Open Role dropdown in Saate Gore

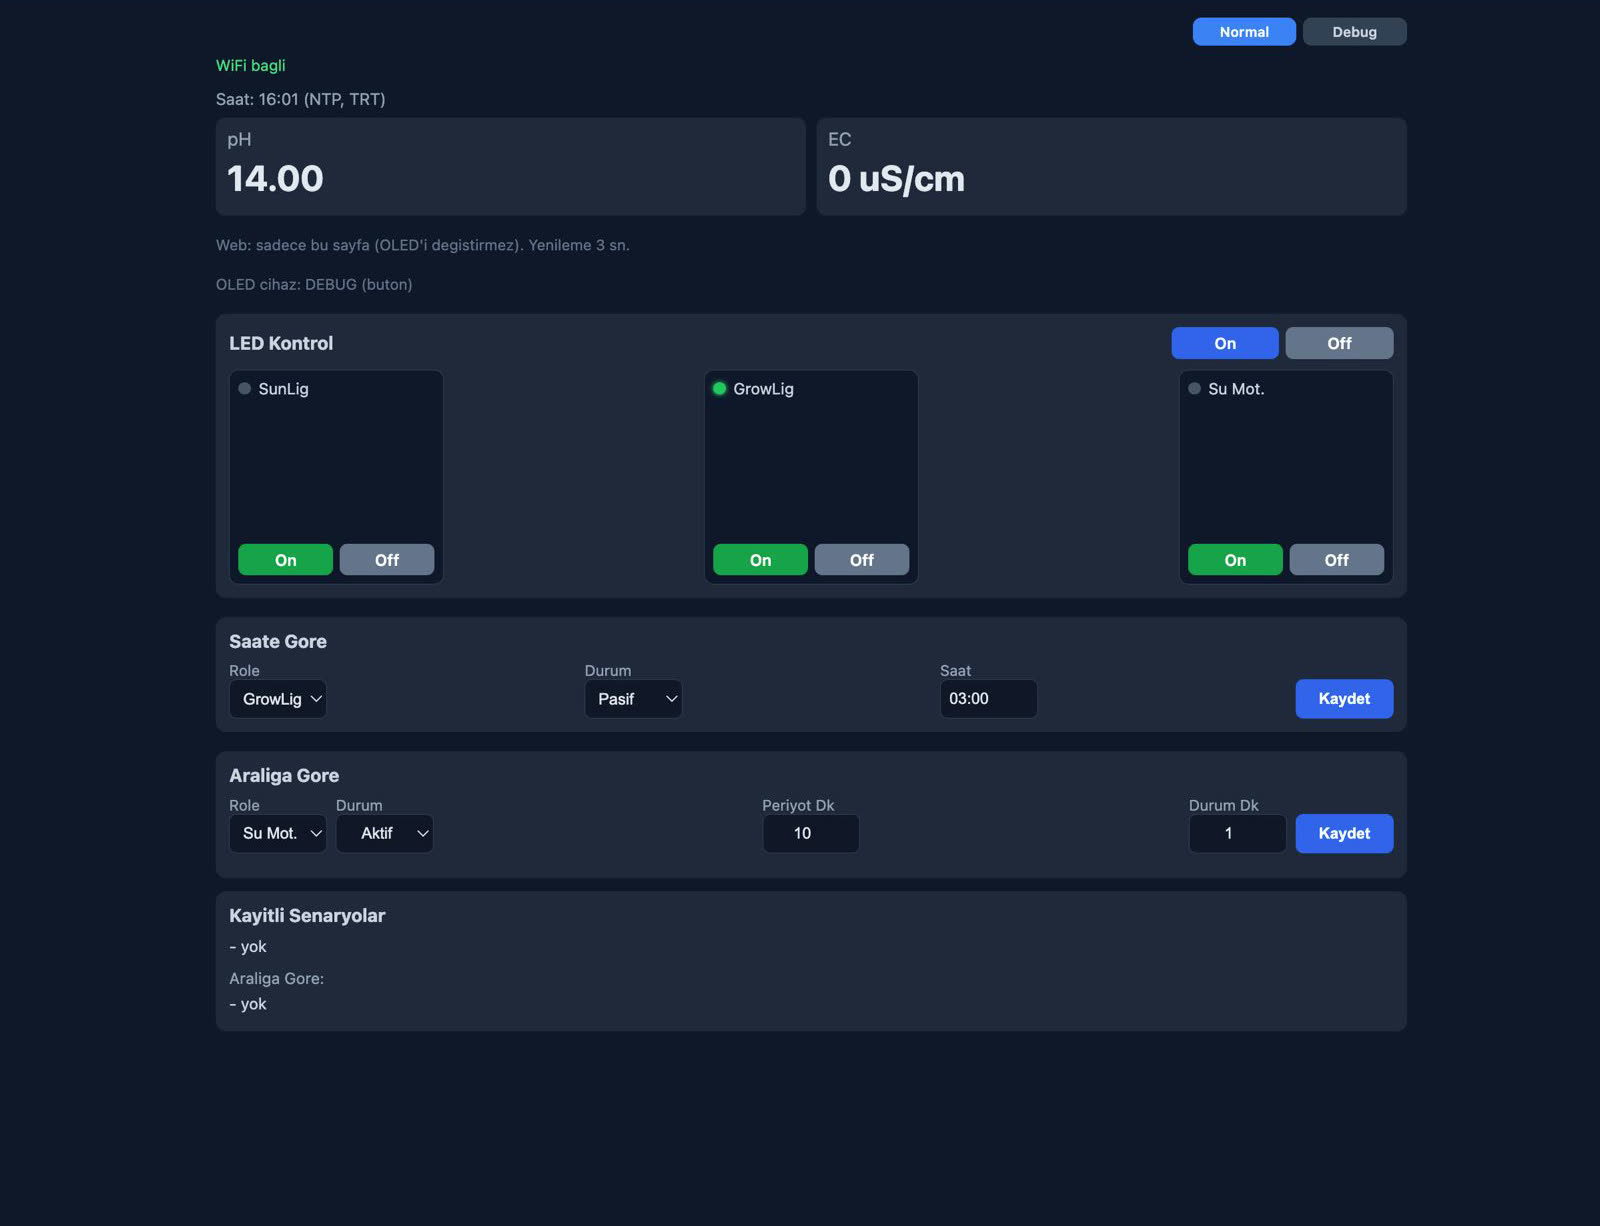click(278, 699)
